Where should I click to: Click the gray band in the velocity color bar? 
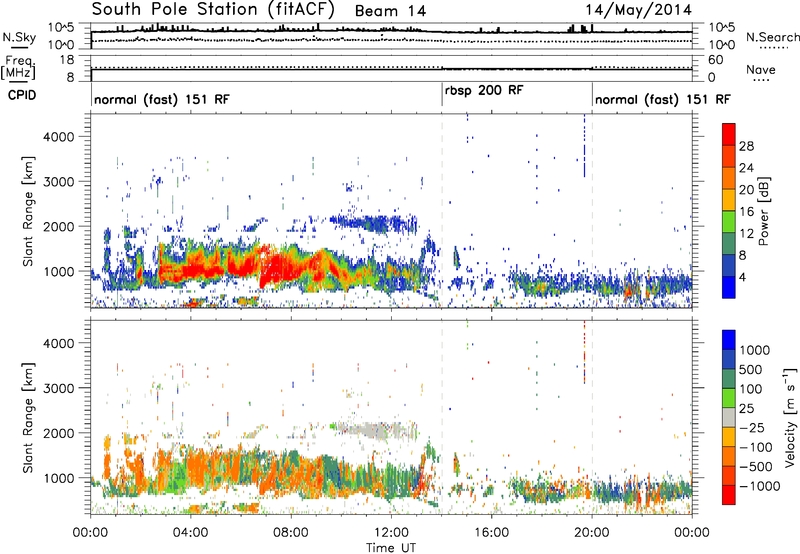point(729,418)
